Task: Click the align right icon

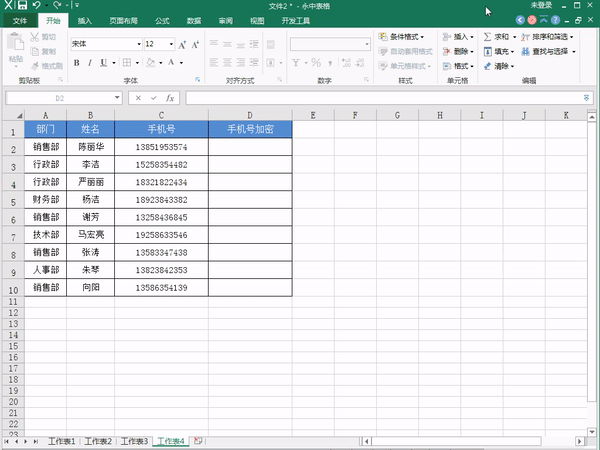Action: coord(241,62)
